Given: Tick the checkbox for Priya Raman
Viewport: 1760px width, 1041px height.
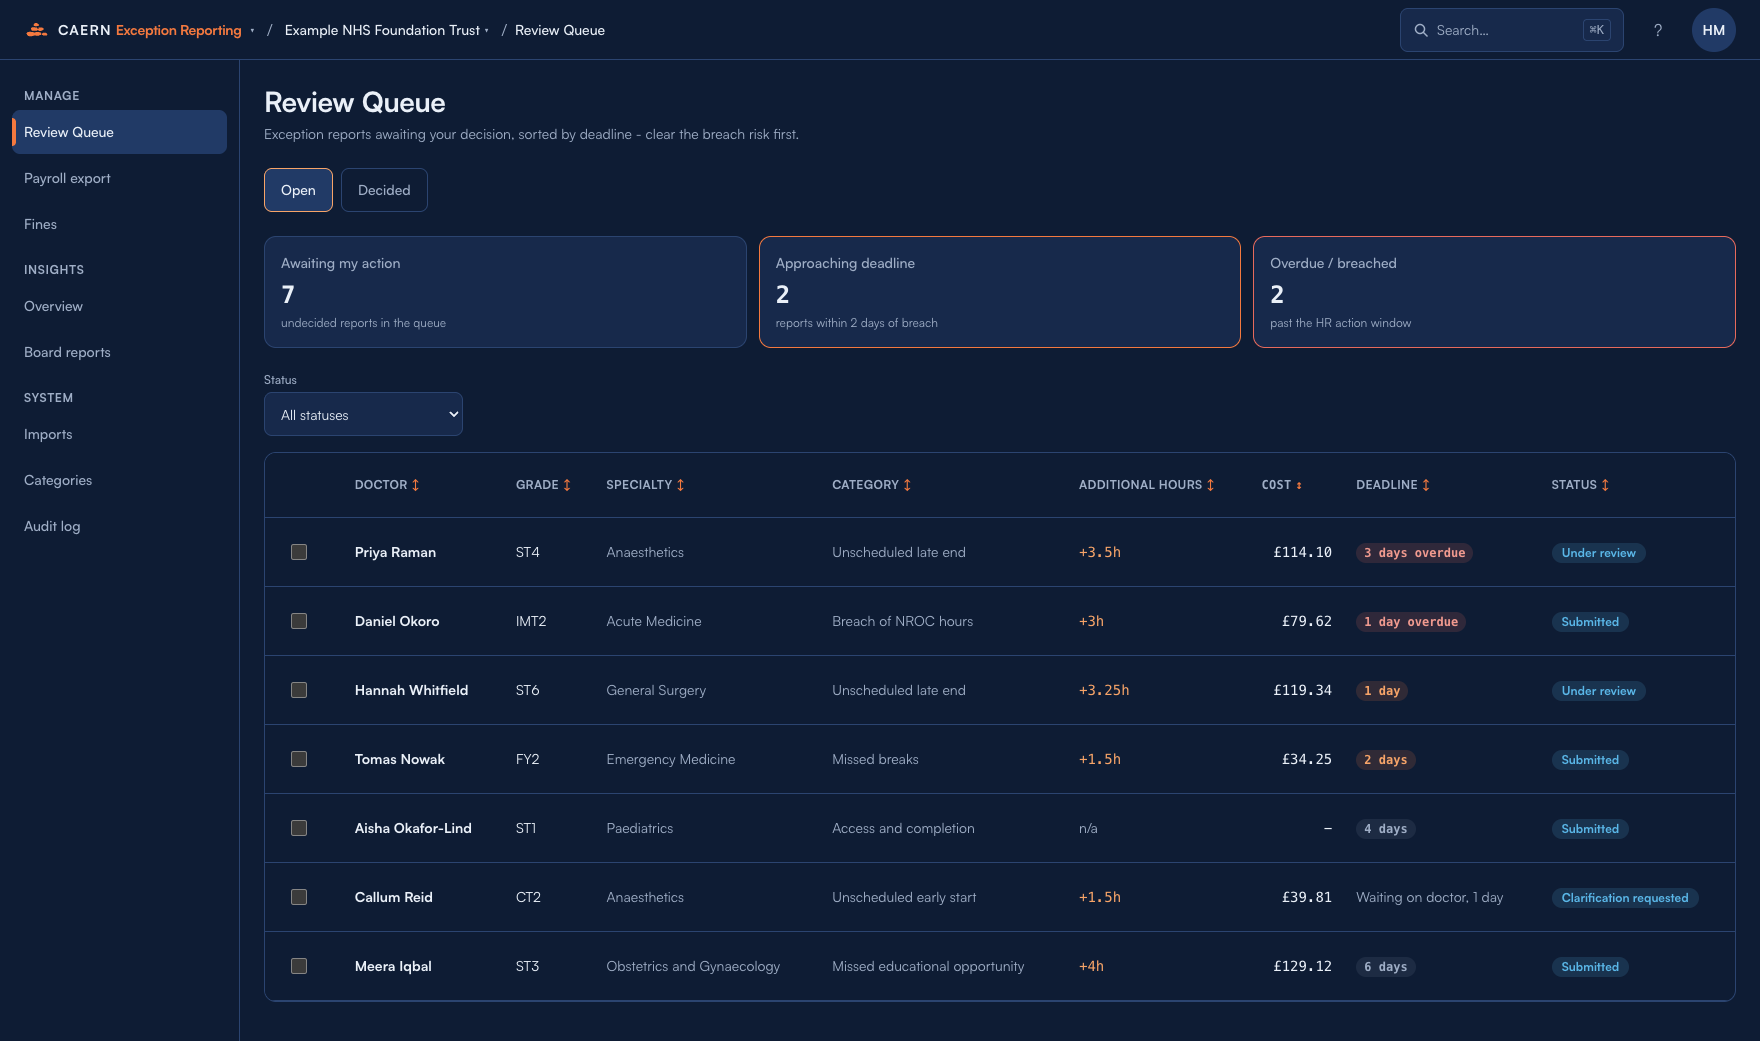Looking at the screenshot, I should (299, 552).
